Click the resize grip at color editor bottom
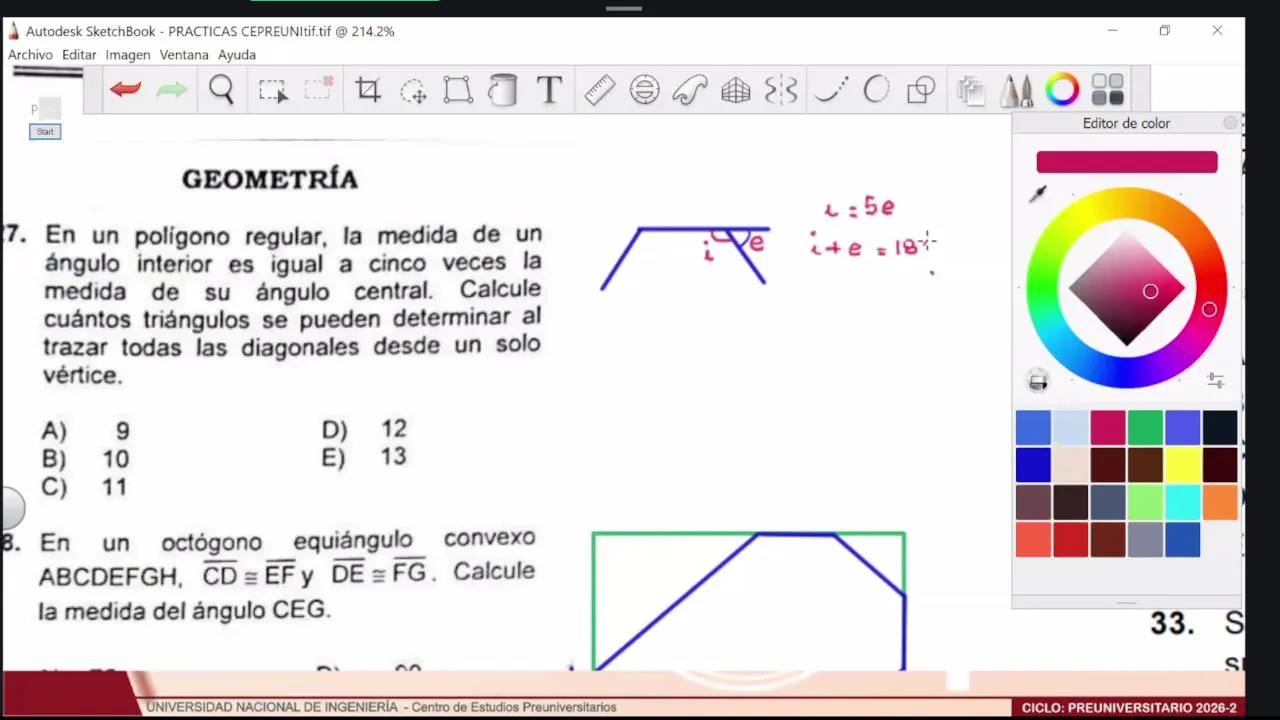The width and height of the screenshot is (1280, 720). click(1126, 603)
